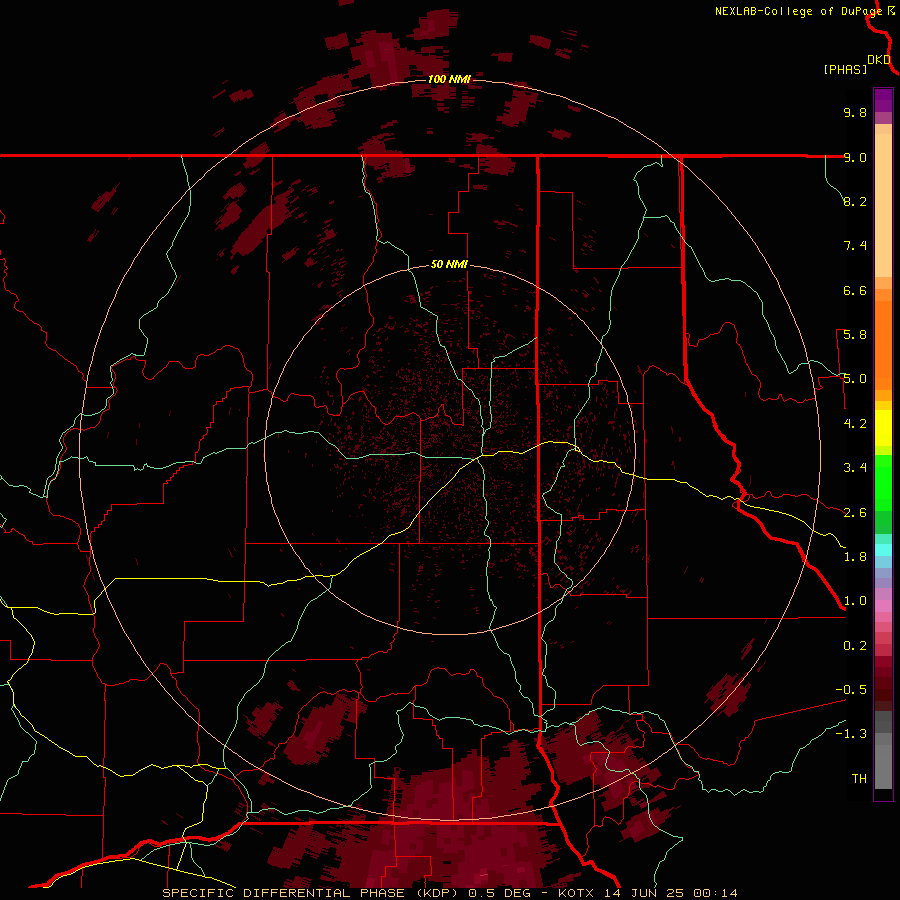Click the -1.3 legend value
900x900 pixels.
851,734
